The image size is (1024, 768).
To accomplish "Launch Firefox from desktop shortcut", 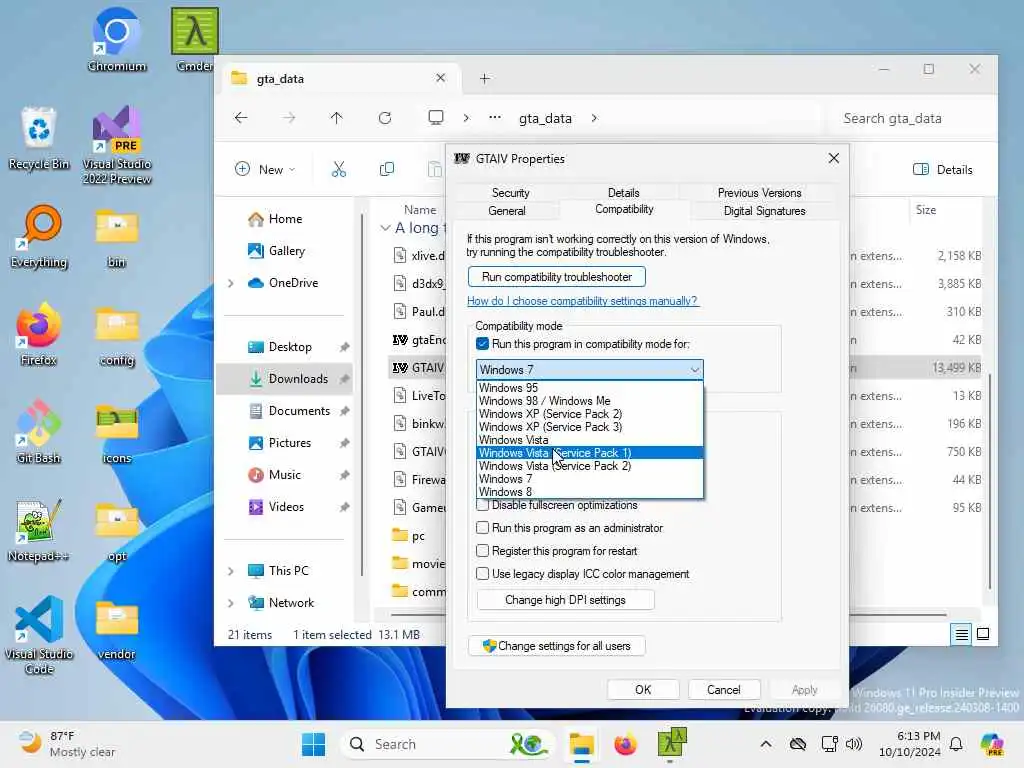I will coord(39,334).
